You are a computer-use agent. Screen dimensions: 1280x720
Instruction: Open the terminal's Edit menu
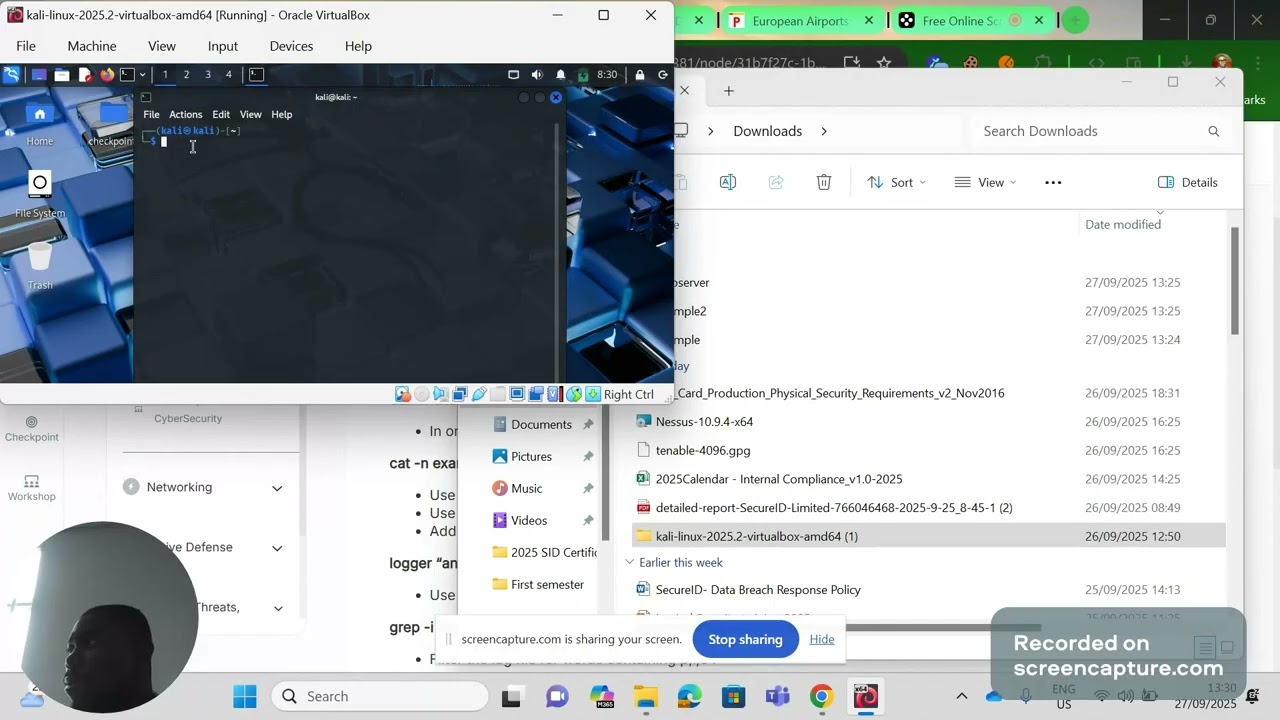(221, 114)
